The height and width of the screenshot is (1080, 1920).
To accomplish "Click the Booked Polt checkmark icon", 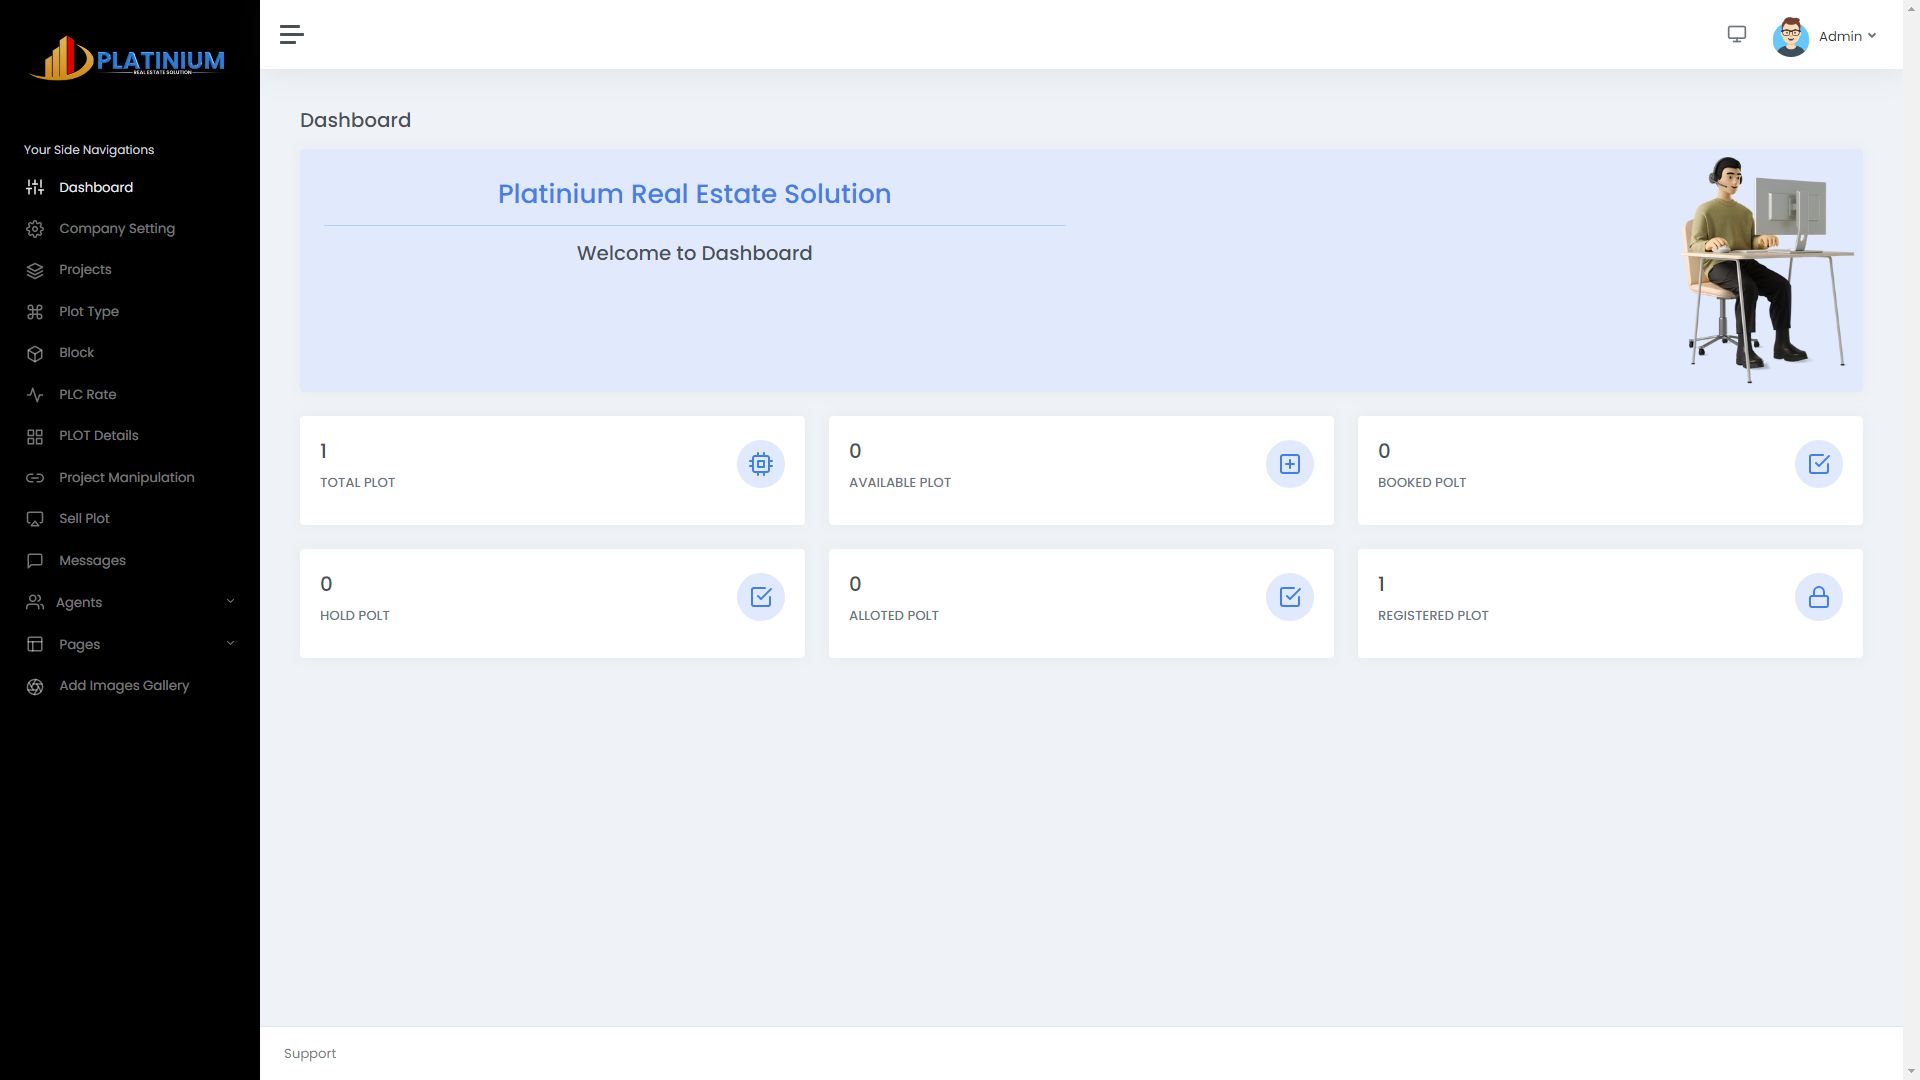I will 1818,464.
